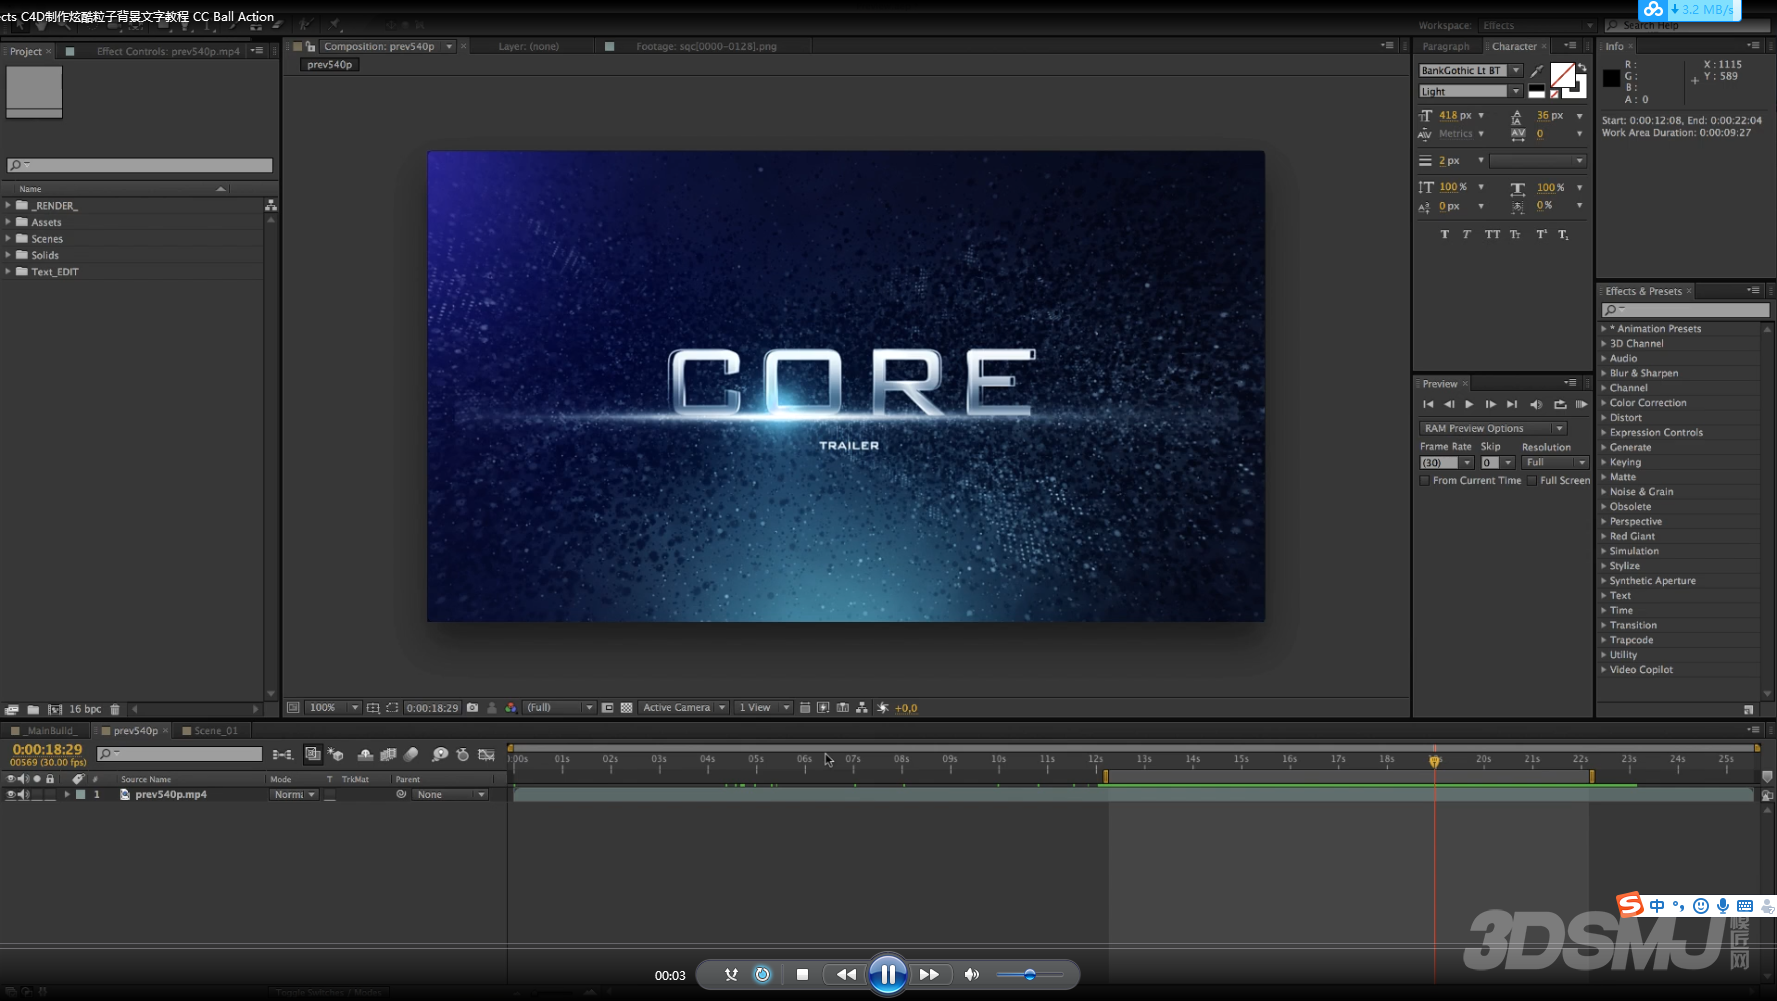Click the Effects & Presets search field
1777x1001 pixels.
[x=1685, y=310]
